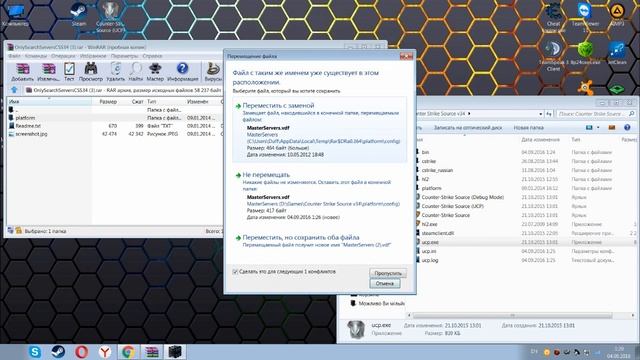640x360 pixels.
Task: Click the Explorer search field
Action: click(596, 114)
